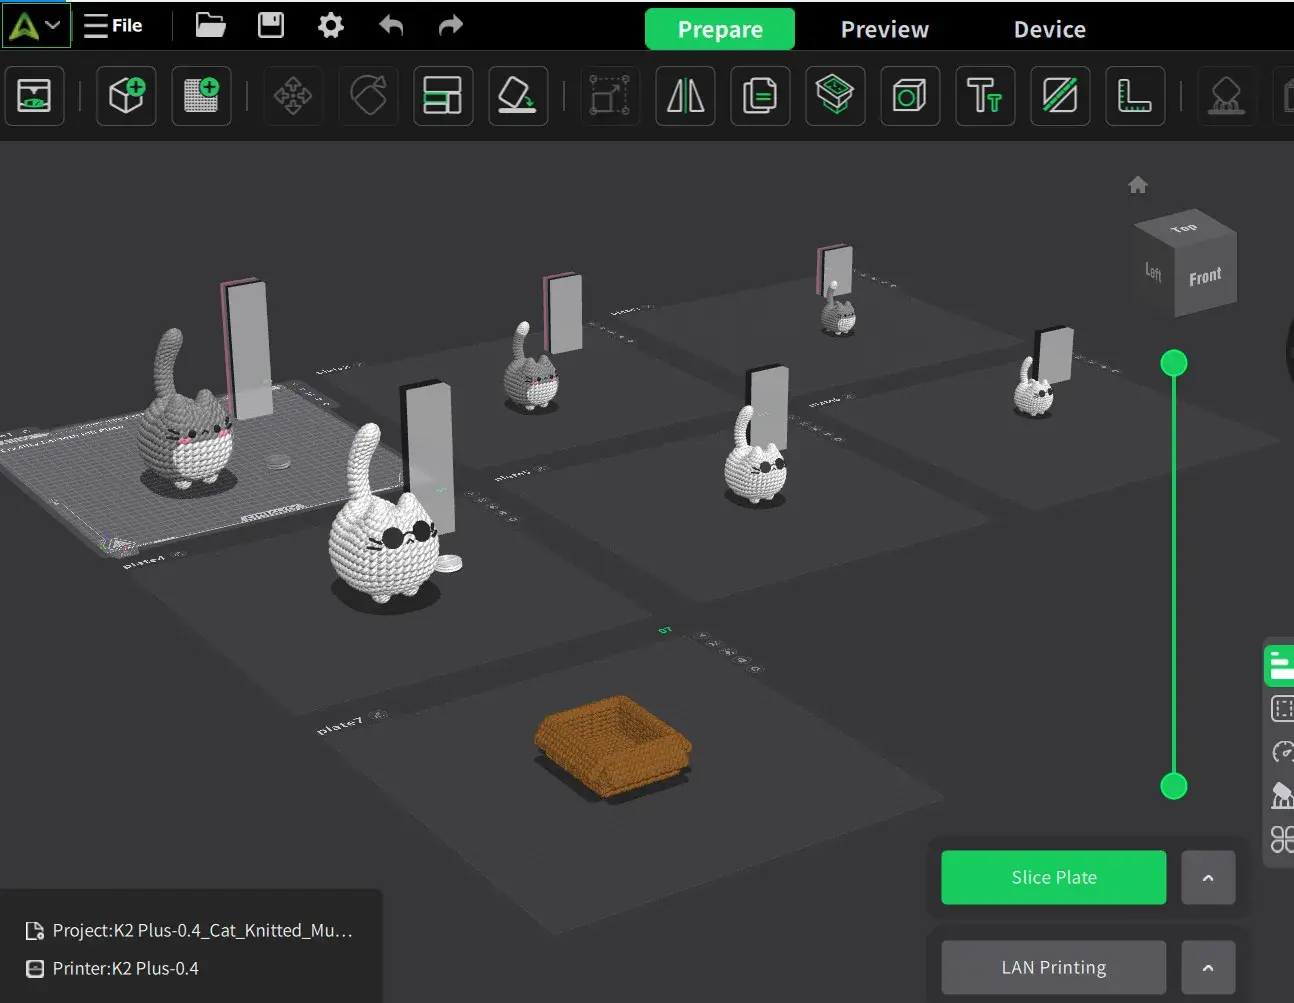Click the add model cube icon
This screenshot has width=1294, height=1003.
[x=126, y=96]
